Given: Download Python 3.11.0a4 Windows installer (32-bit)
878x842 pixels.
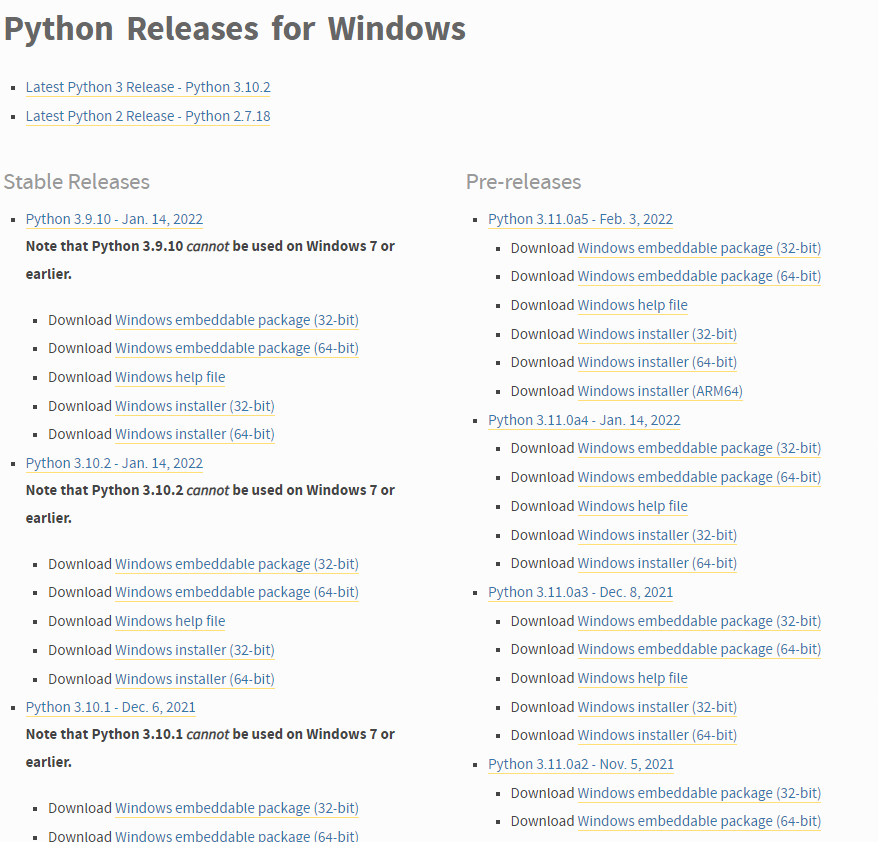Looking at the screenshot, I should tap(657, 535).
